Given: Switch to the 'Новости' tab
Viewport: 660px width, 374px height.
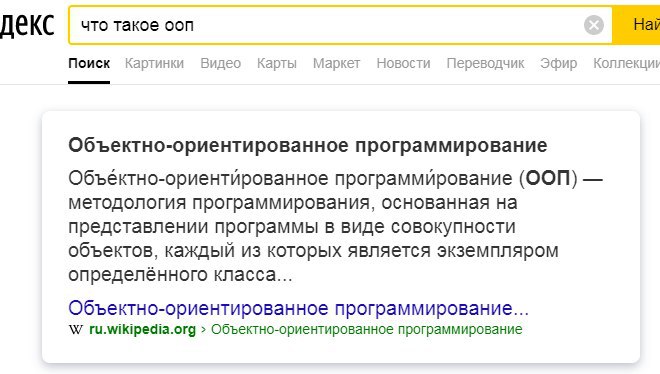Looking at the screenshot, I should pos(403,64).
